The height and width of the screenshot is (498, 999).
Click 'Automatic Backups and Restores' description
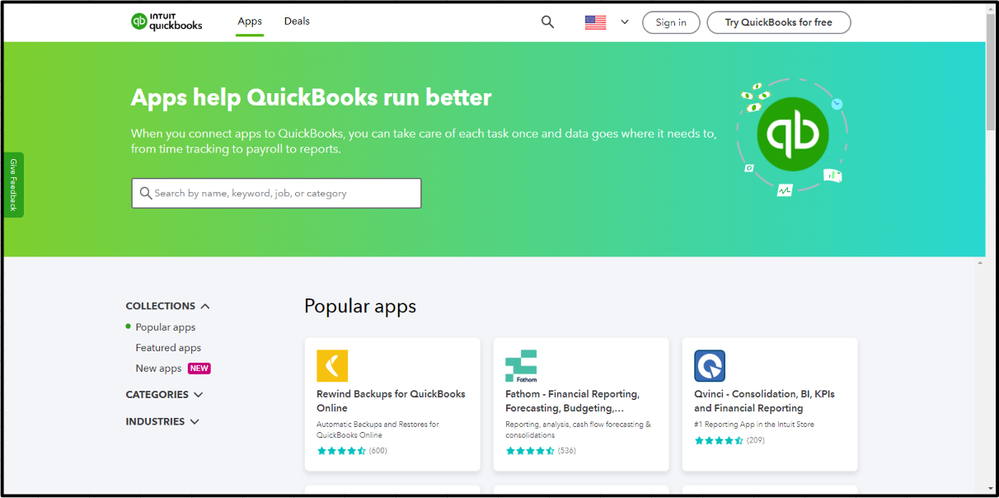click(x=378, y=430)
